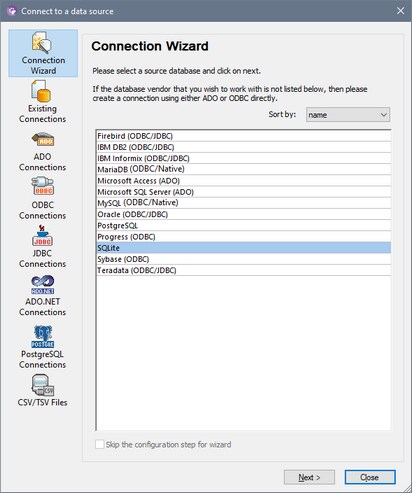Click the Next > button
The image size is (412, 493).
coord(309,477)
